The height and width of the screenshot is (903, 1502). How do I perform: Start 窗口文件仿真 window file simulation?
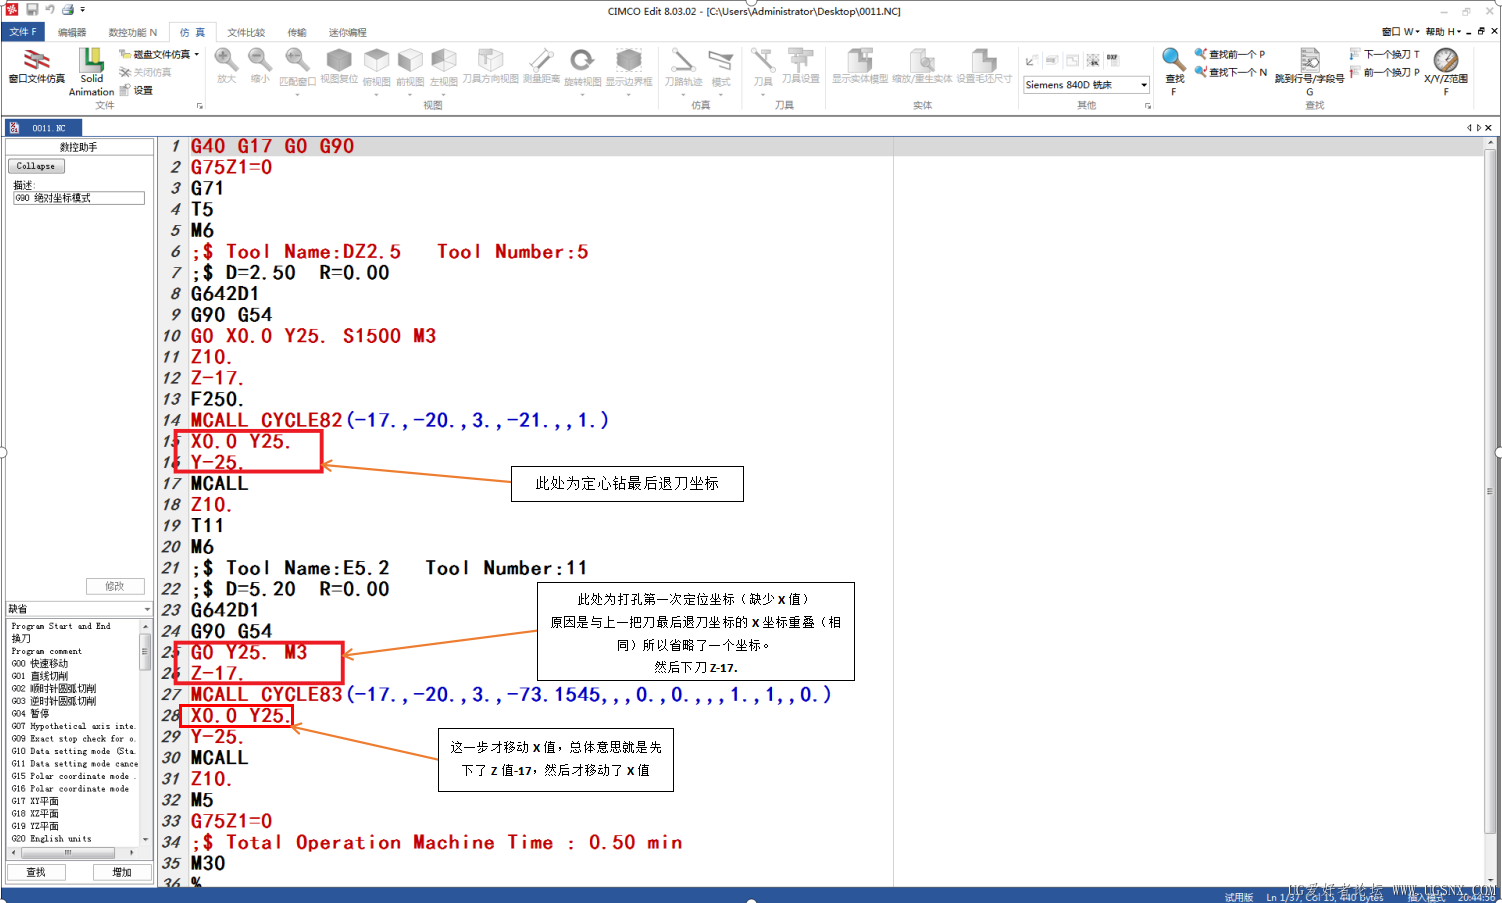[36, 66]
